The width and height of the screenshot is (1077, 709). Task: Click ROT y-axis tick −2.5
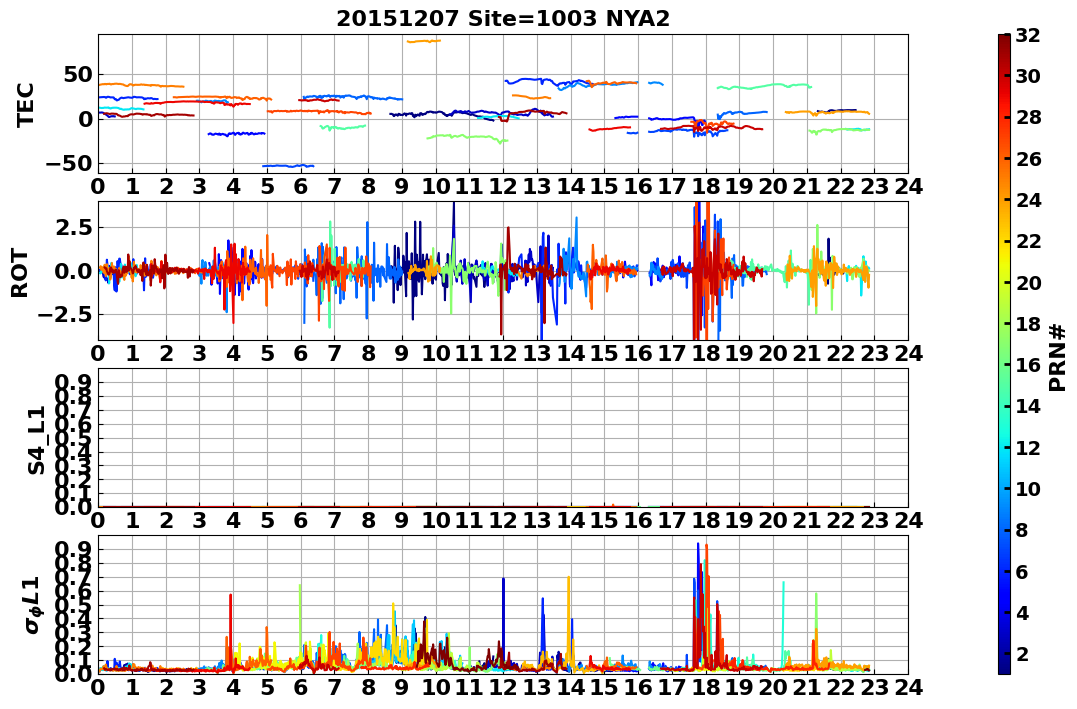[x=65, y=315]
